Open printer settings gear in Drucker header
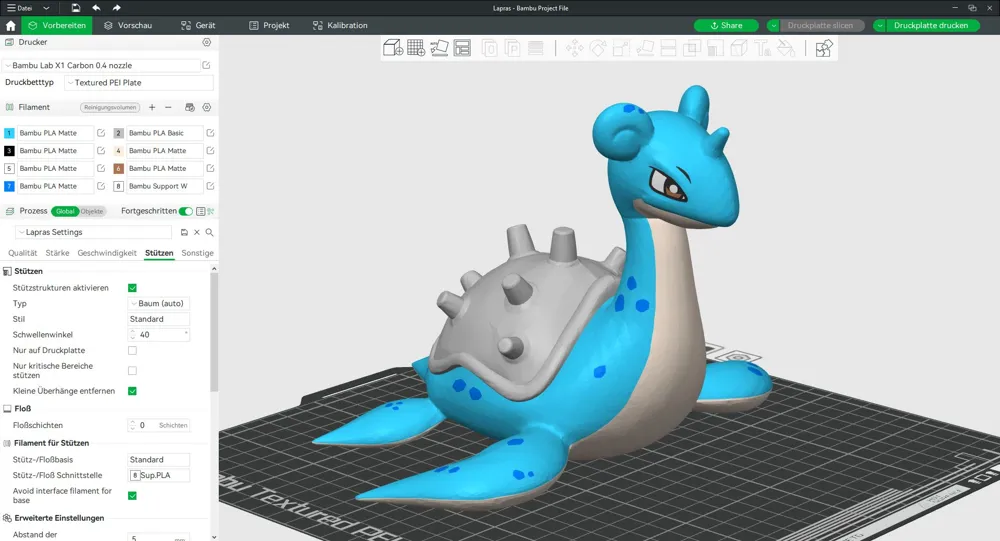1000x541 pixels. point(207,42)
